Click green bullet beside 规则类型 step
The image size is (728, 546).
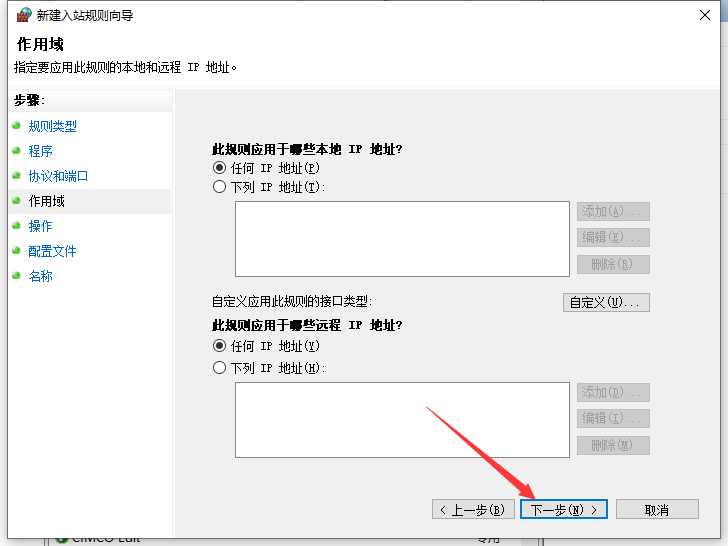pyautogui.click(x=16, y=126)
